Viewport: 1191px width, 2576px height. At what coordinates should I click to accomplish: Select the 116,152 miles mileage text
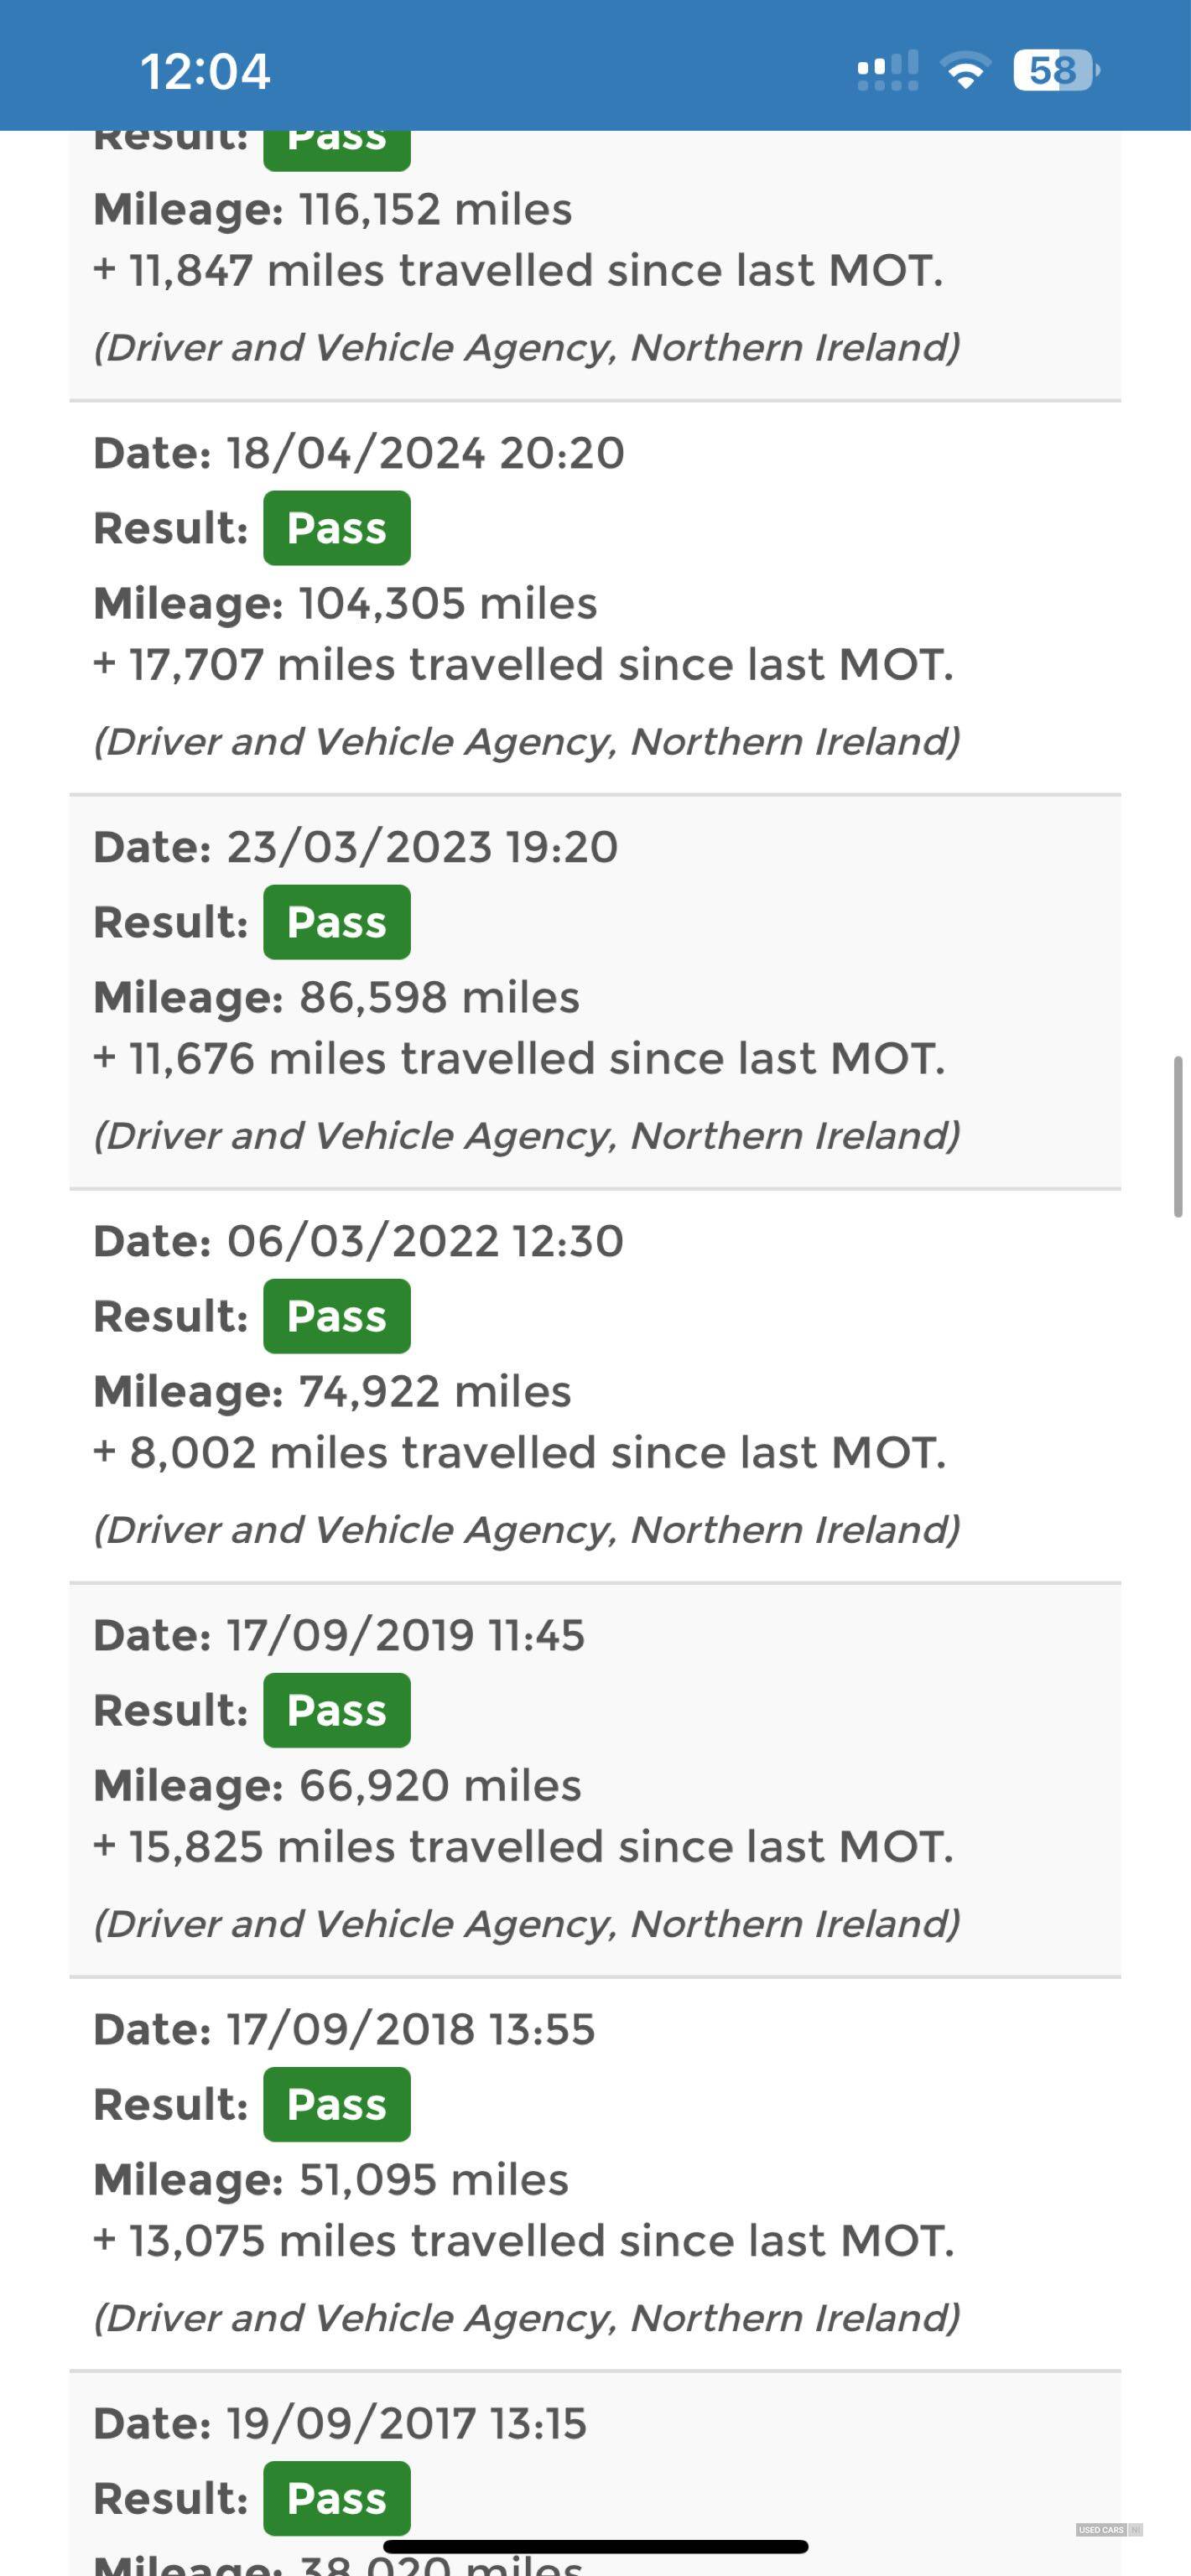coord(435,210)
